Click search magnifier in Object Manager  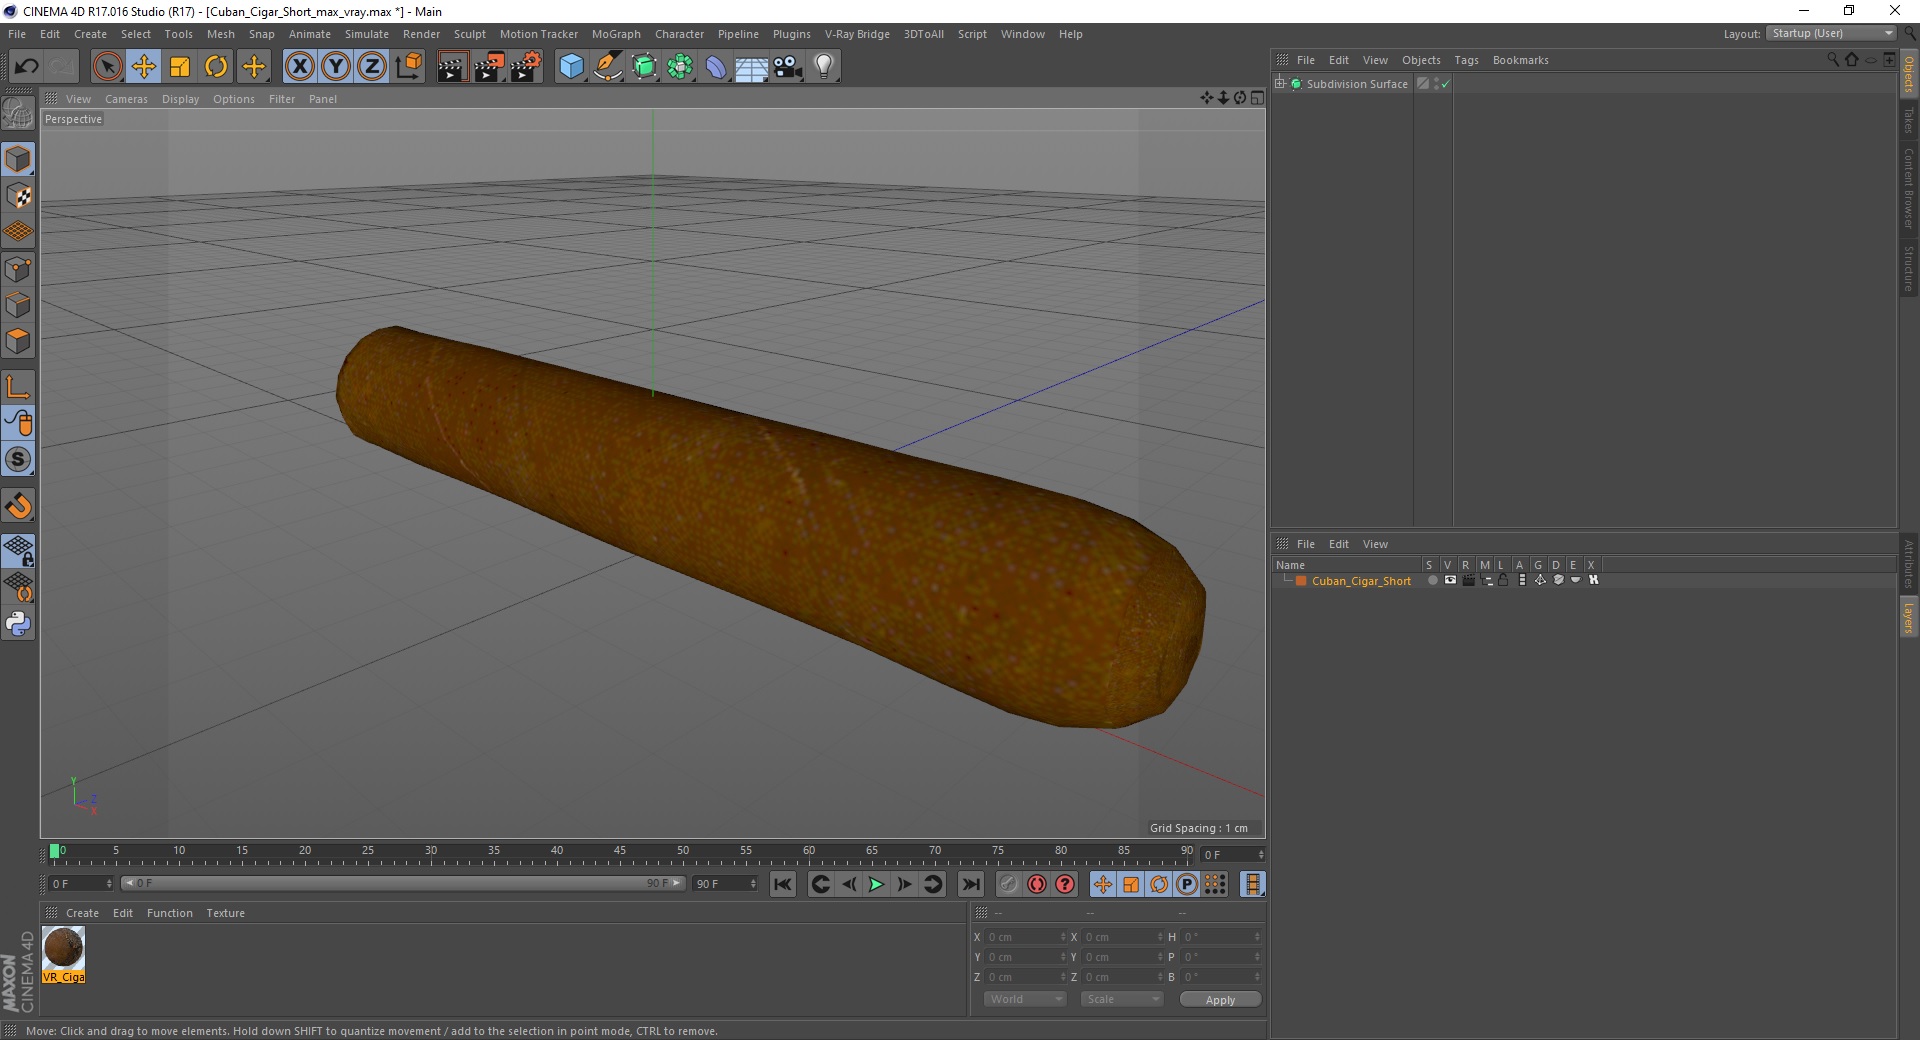pos(1833,60)
